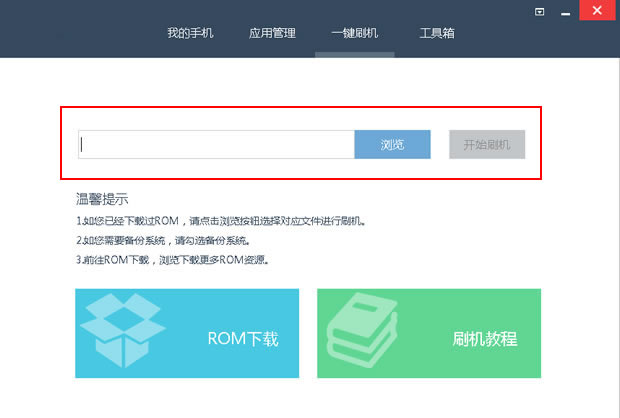The width and height of the screenshot is (620, 418).
Task: Open the 工具箱 tab
Action: point(437,33)
